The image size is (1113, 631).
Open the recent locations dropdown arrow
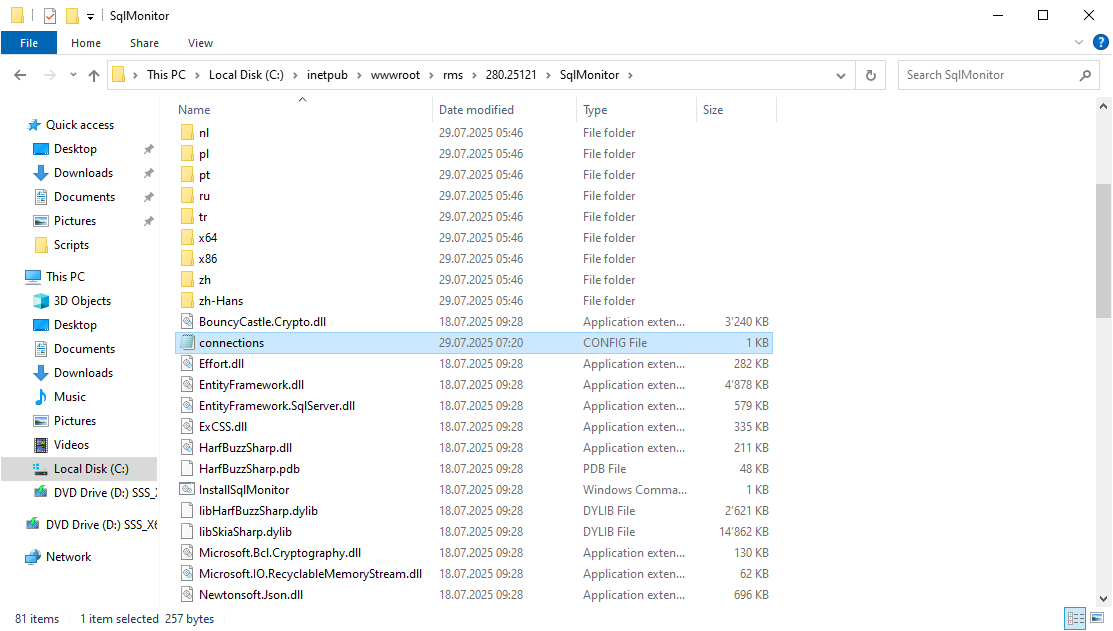[x=73, y=75]
